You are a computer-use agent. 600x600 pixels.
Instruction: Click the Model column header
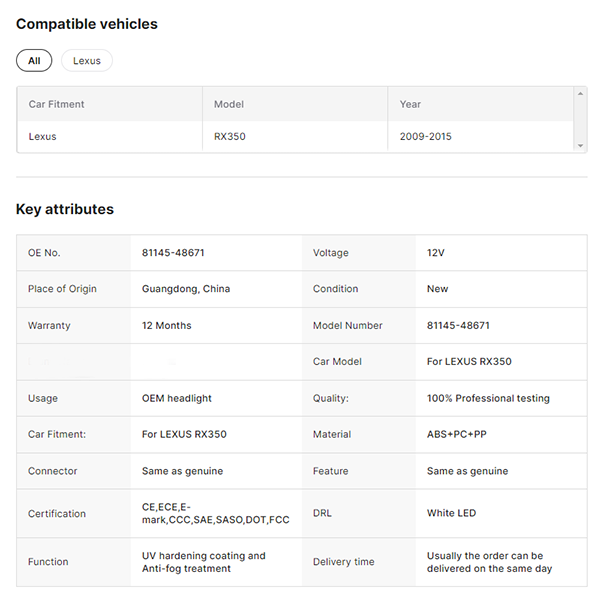coord(229,104)
